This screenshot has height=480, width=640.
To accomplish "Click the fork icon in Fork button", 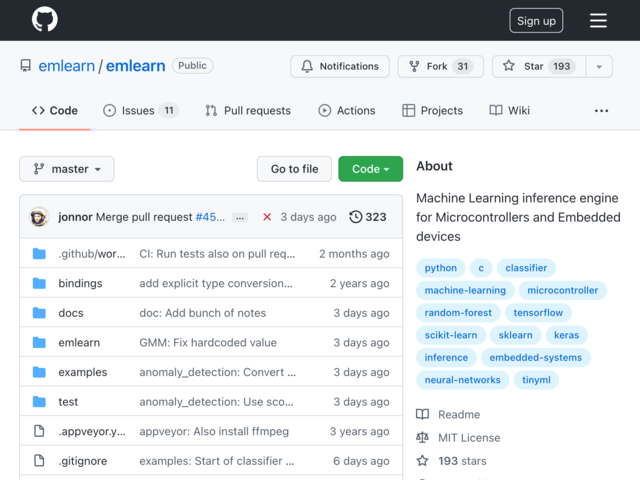I will pos(414,66).
